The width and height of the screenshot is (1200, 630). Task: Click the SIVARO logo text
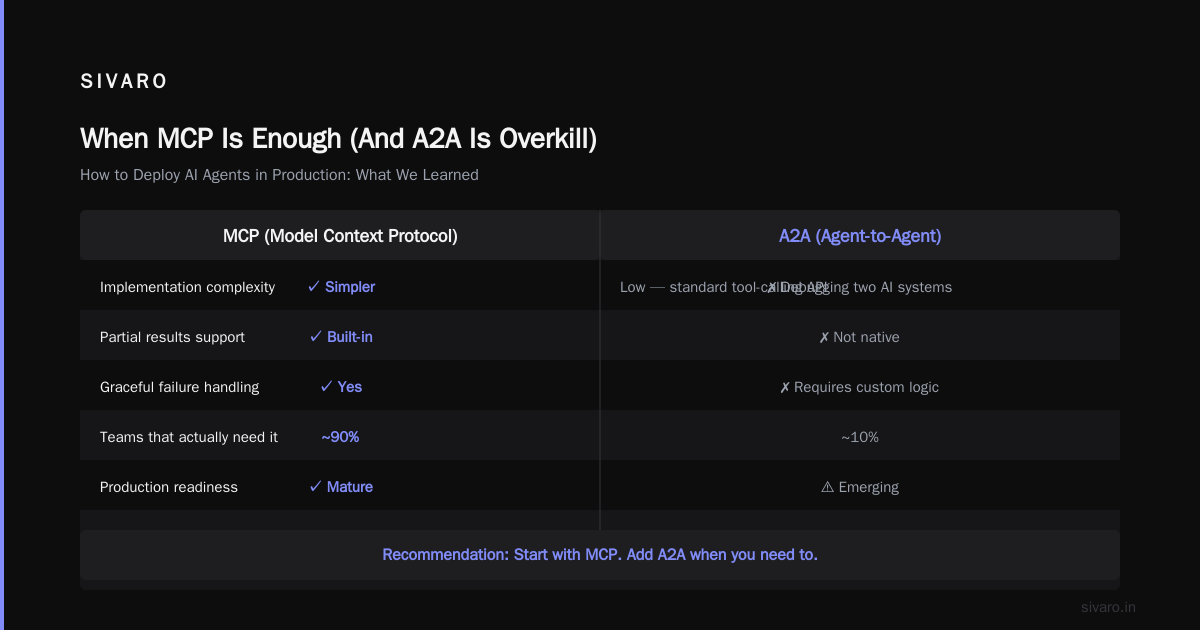pos(124,82)
